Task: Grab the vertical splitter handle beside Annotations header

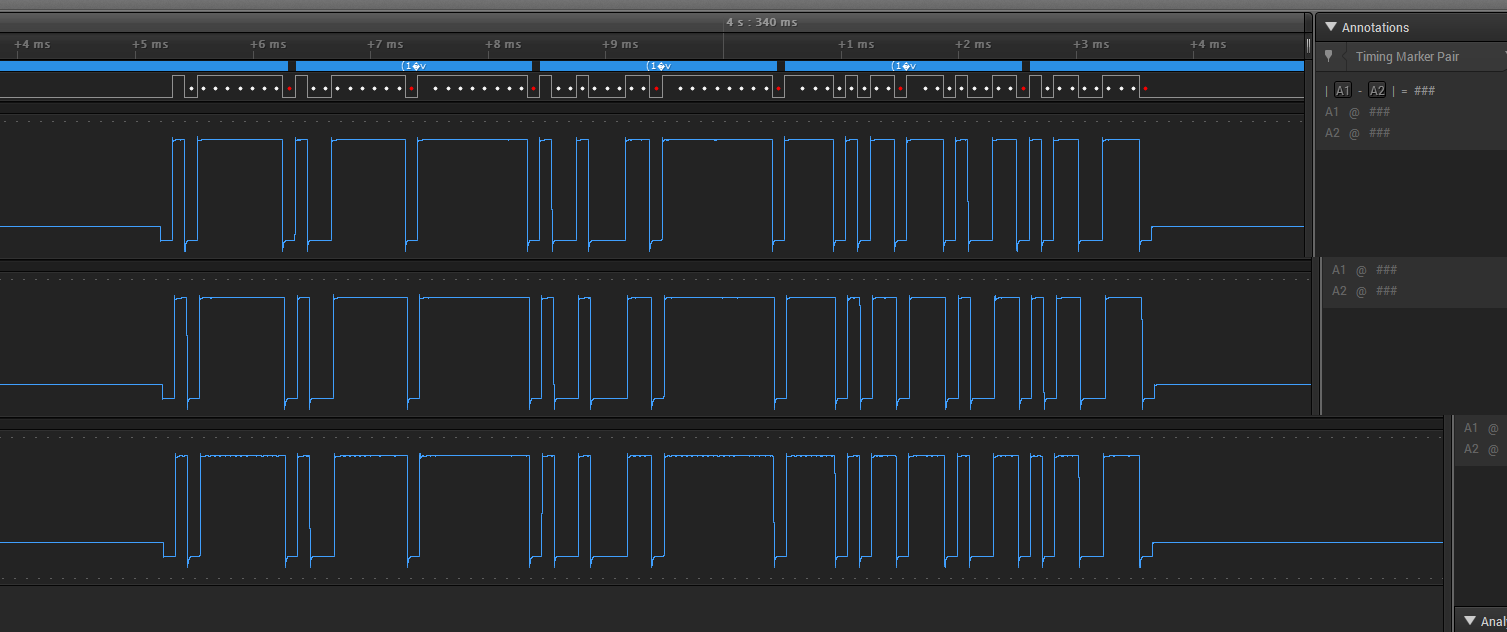Action: point(1308,45)
